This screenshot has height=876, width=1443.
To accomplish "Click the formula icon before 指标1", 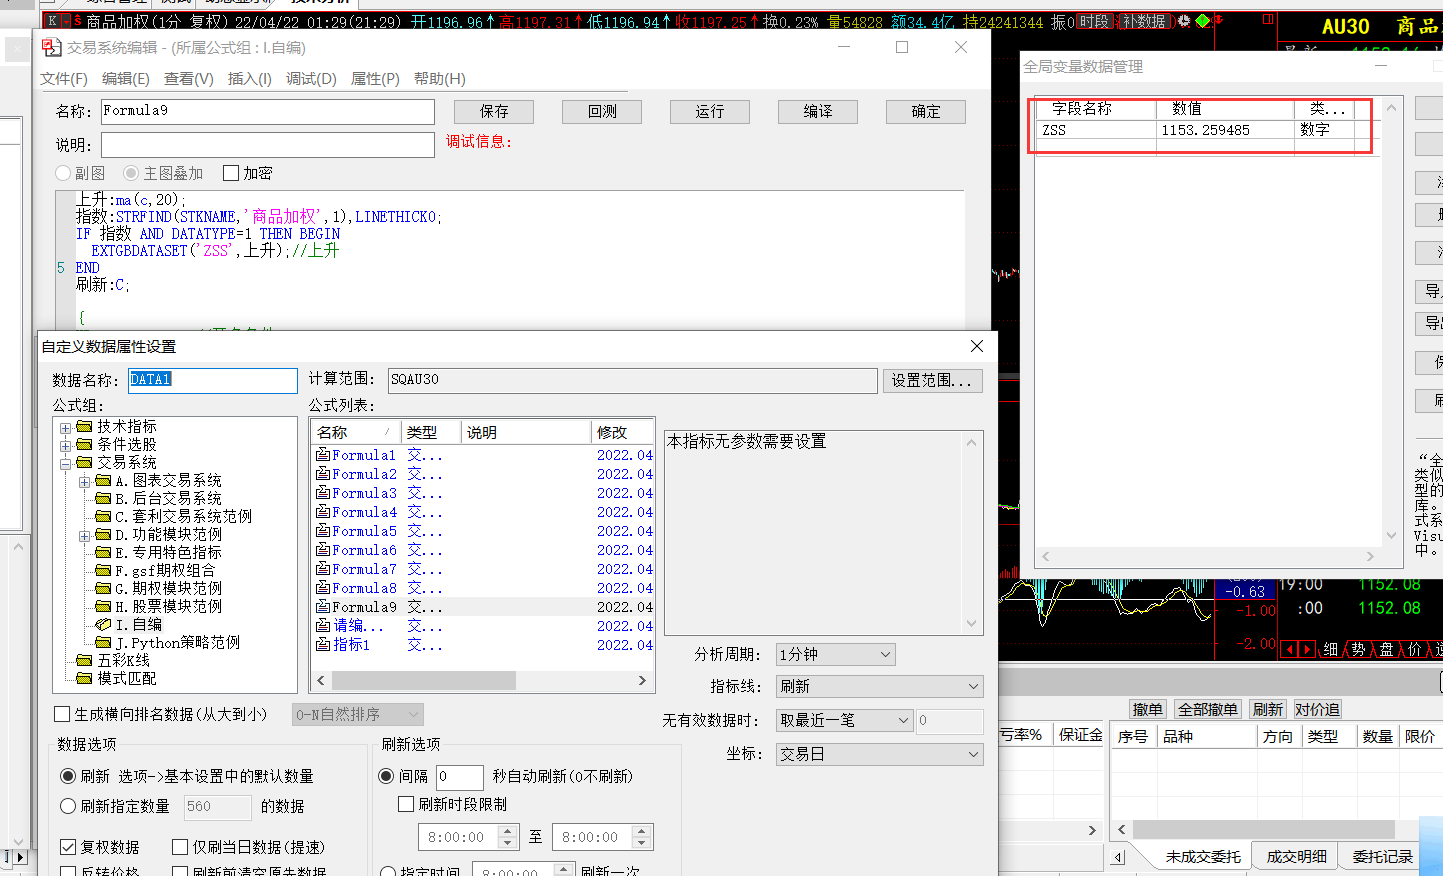I will (323, 645).
